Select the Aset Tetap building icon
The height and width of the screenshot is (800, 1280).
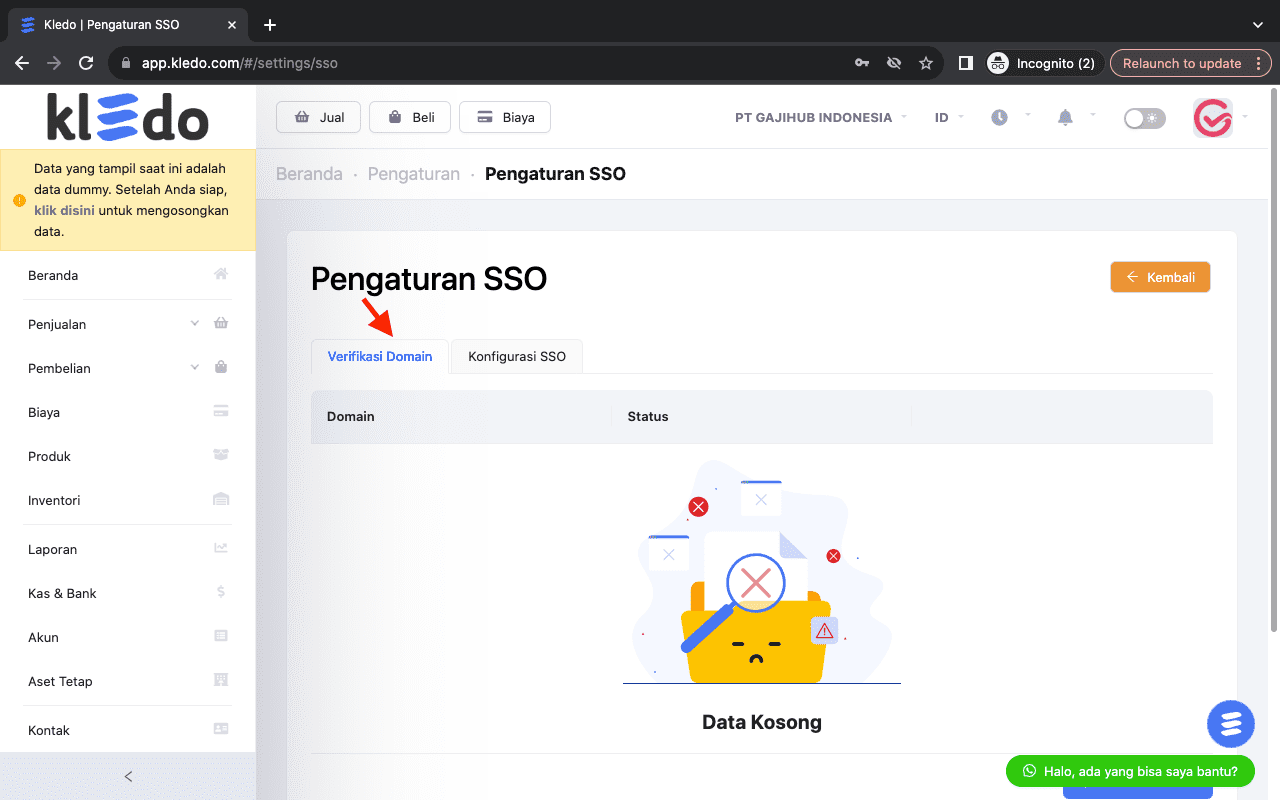point(220,679)
